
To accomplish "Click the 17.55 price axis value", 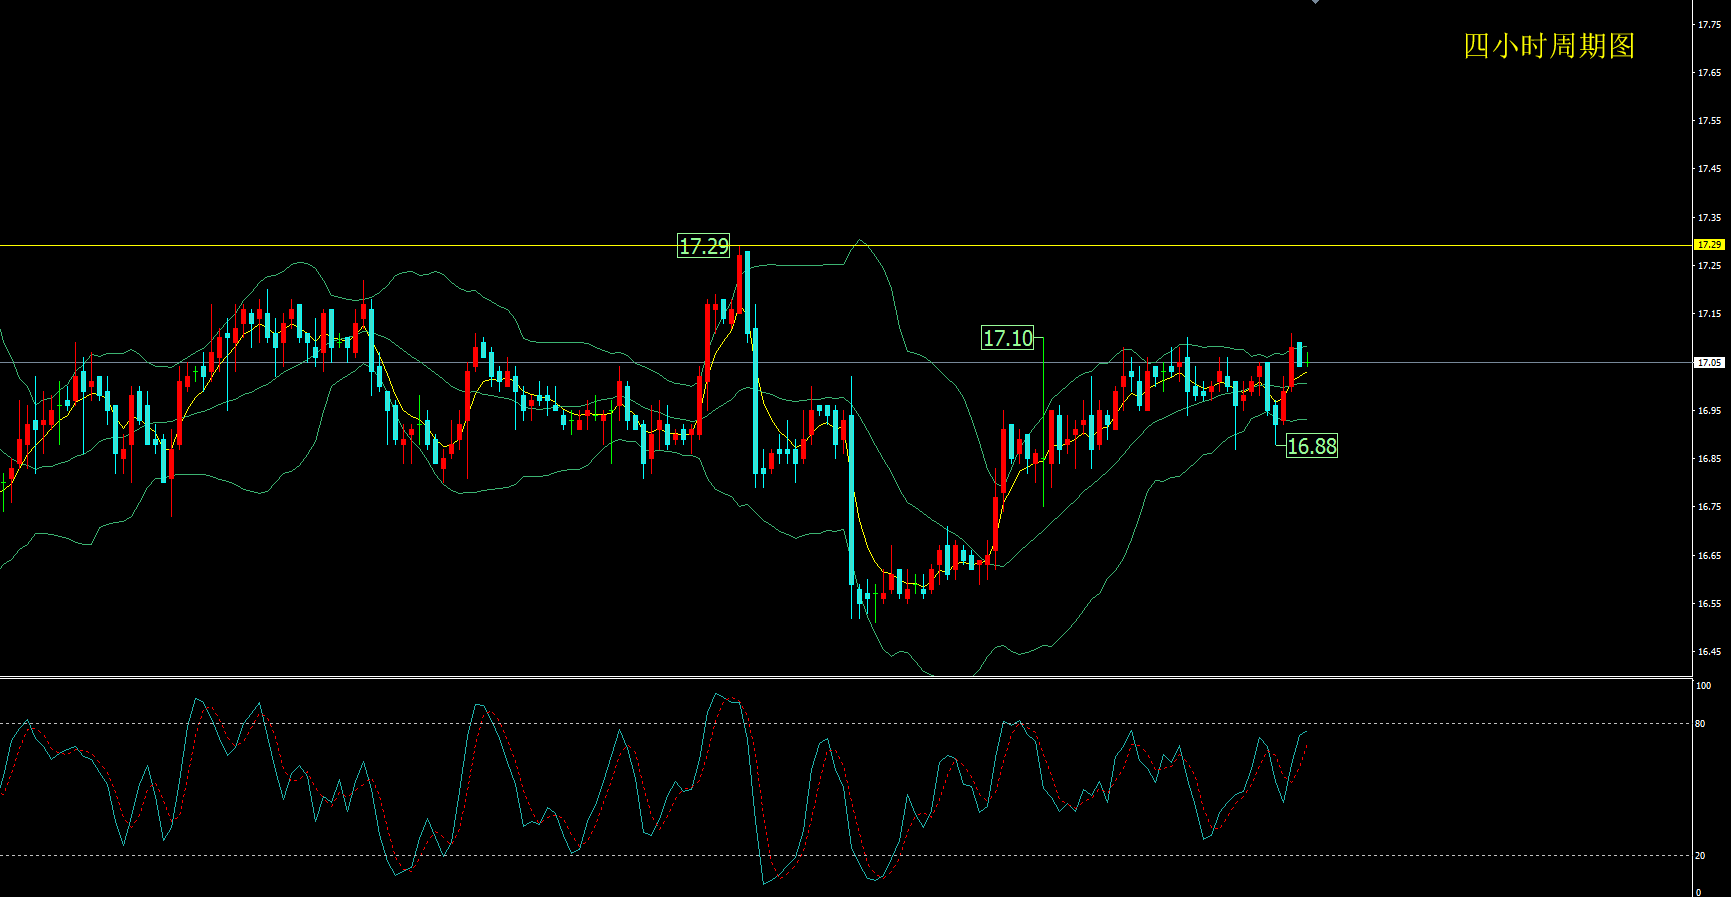I will click(1709, 121).
